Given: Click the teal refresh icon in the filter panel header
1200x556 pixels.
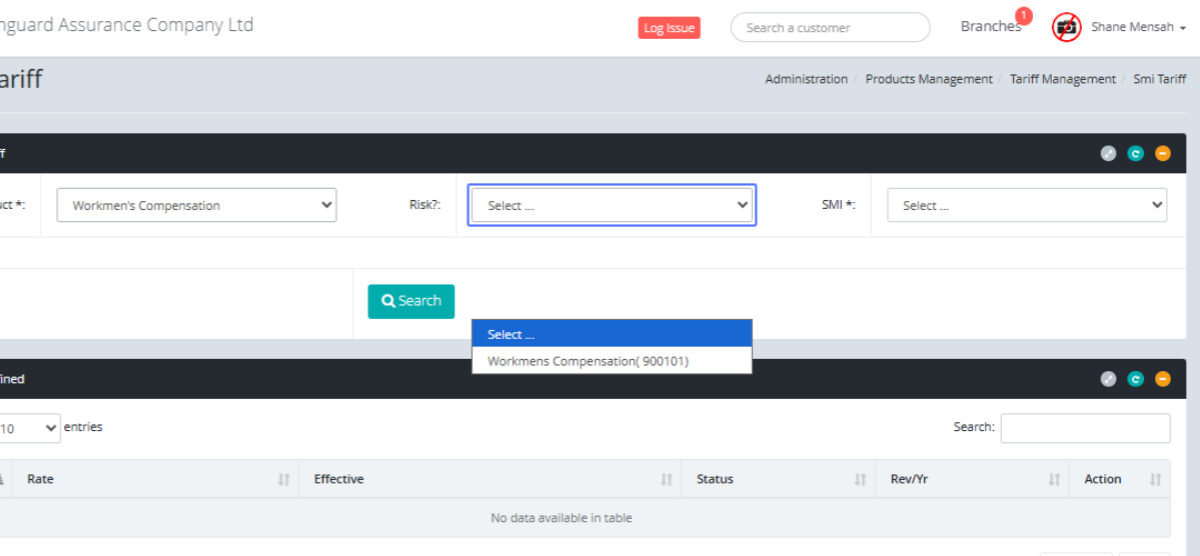Looking at the screenshot, I should [x=1135, y=153].
